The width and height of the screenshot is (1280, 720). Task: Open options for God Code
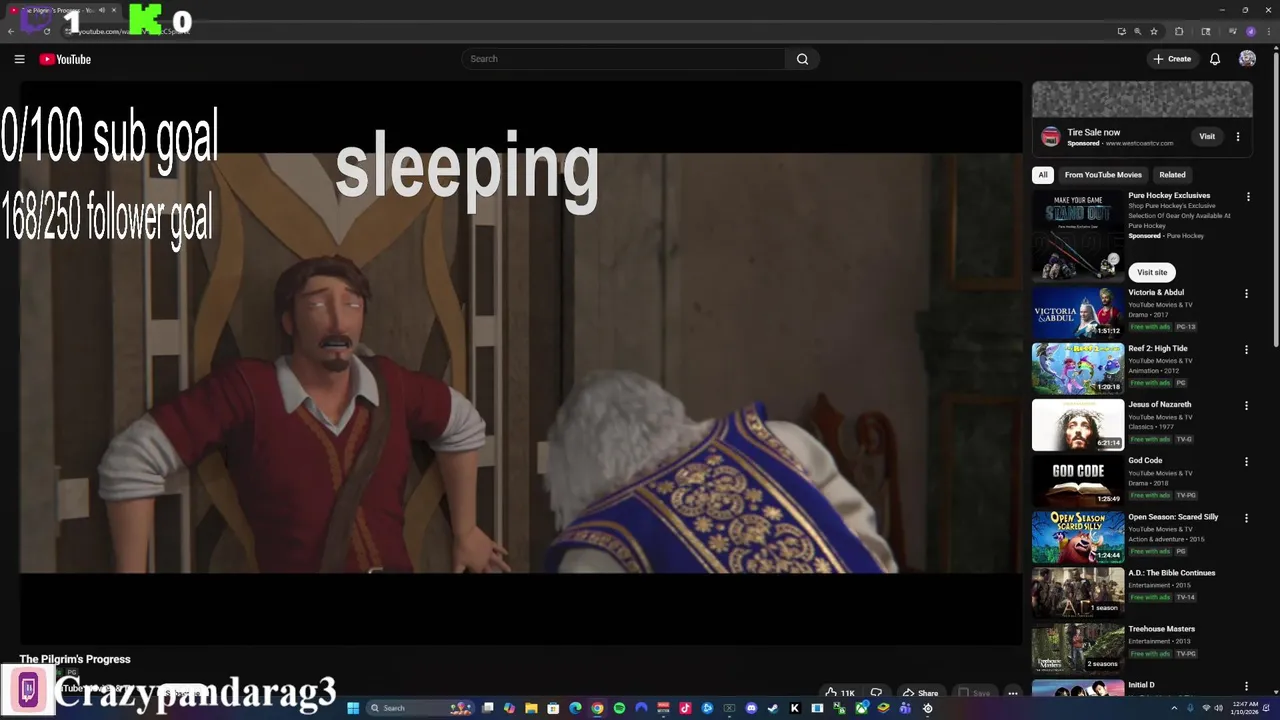coord(1246,462)
